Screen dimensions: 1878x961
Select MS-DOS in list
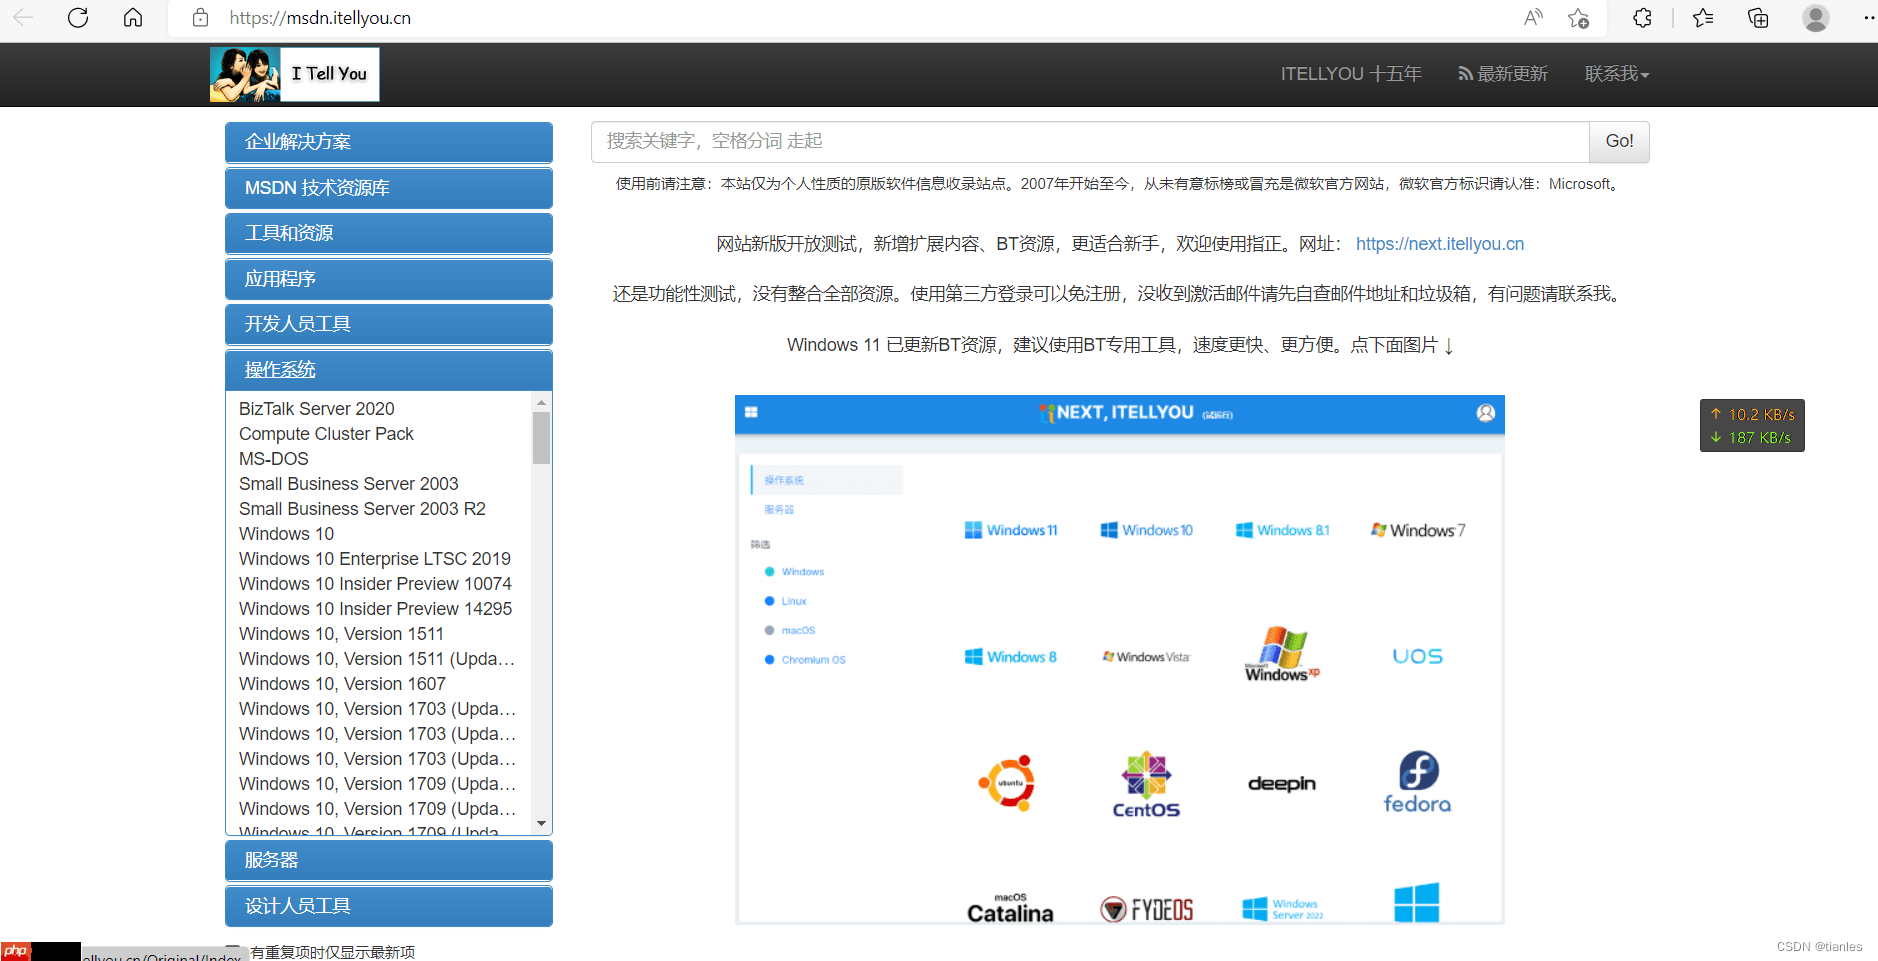[274, 459]
